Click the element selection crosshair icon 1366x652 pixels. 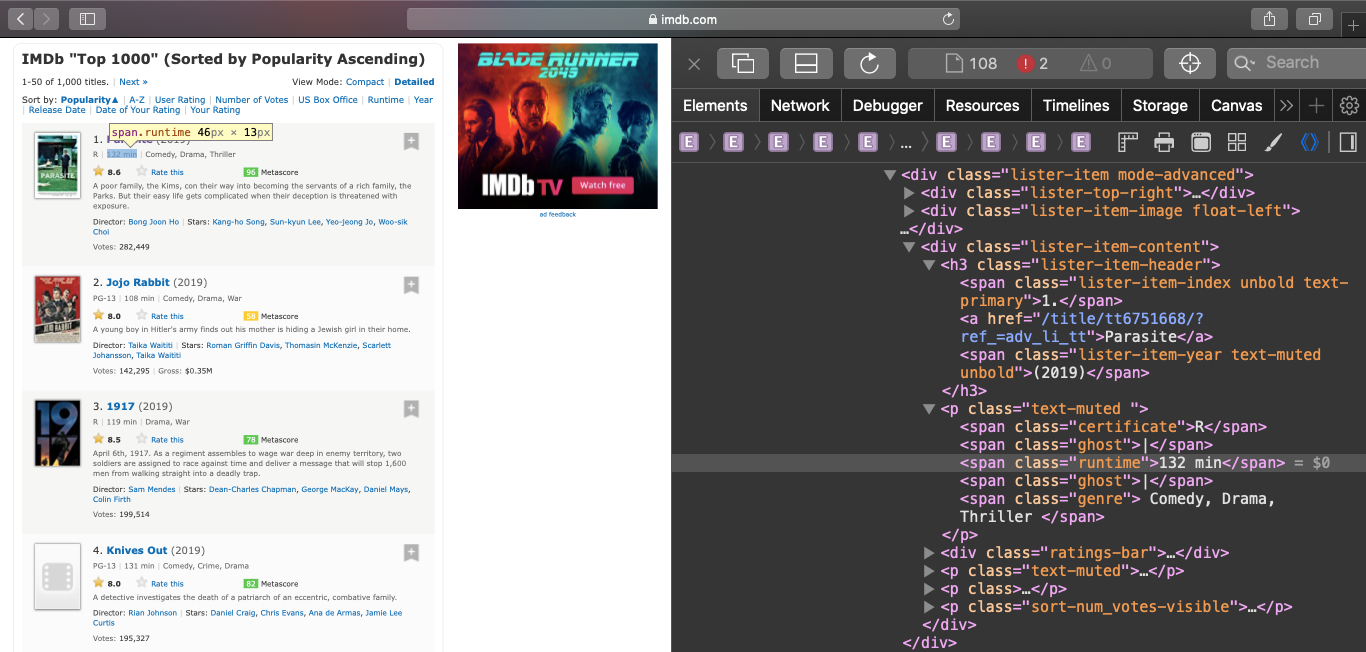tap(1189, 64)
